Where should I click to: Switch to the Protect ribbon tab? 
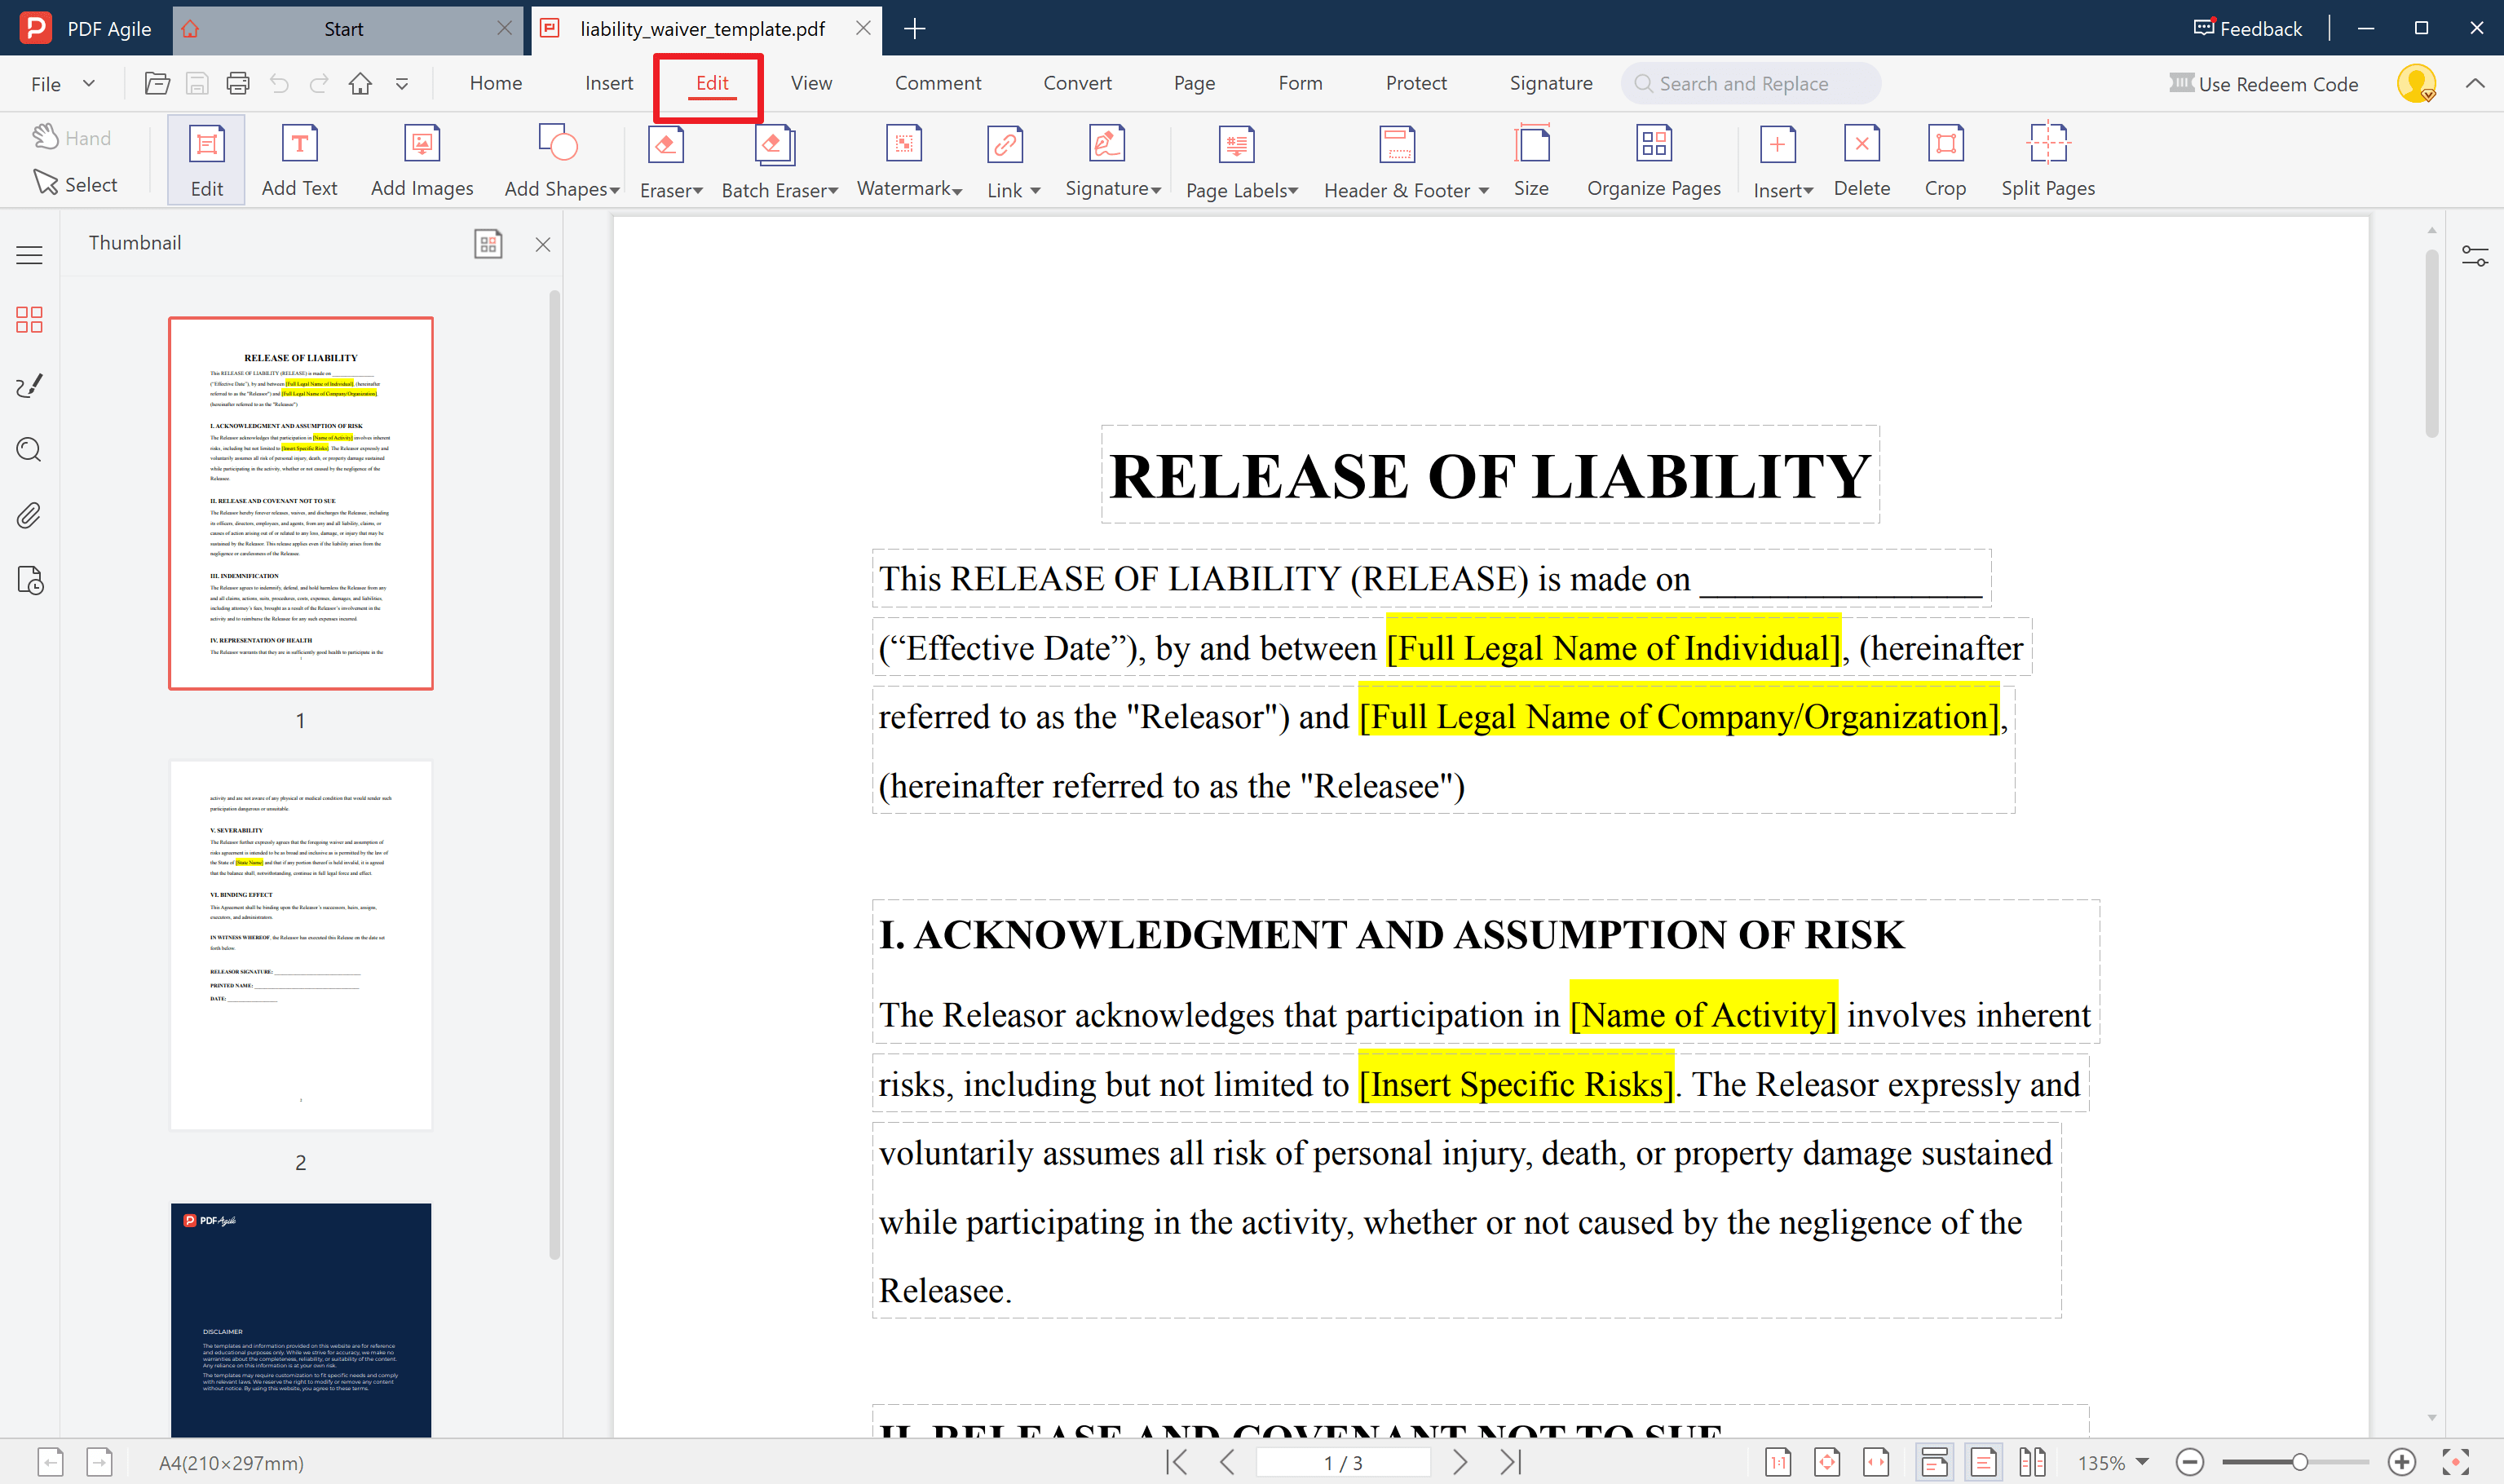coord(1415,83)
